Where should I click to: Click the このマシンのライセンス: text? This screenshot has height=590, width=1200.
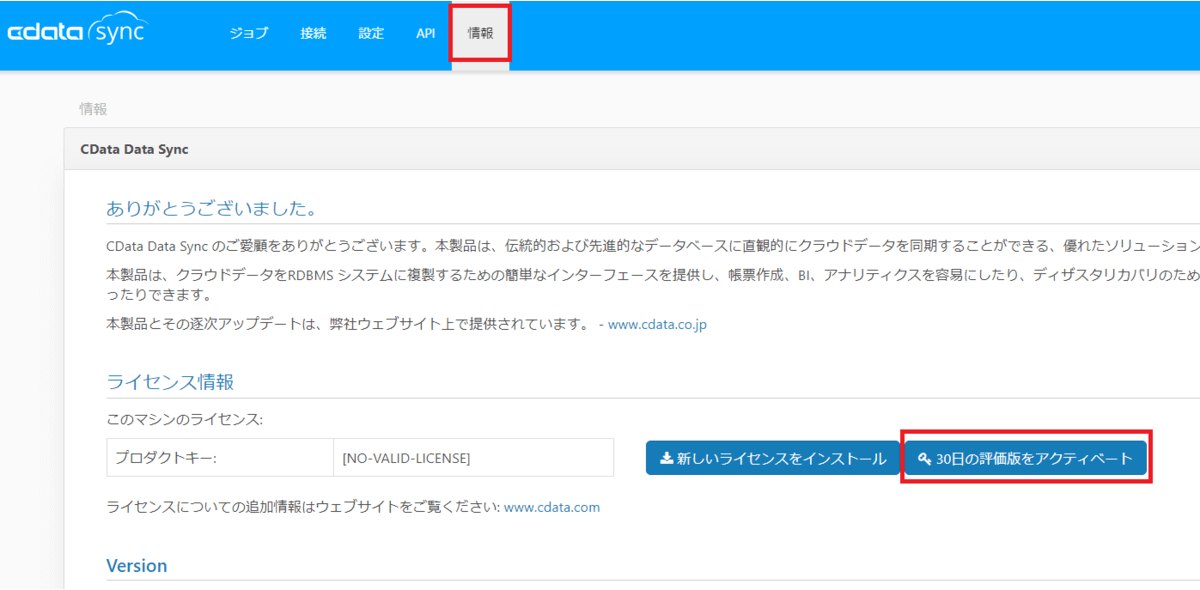(185, 419)
